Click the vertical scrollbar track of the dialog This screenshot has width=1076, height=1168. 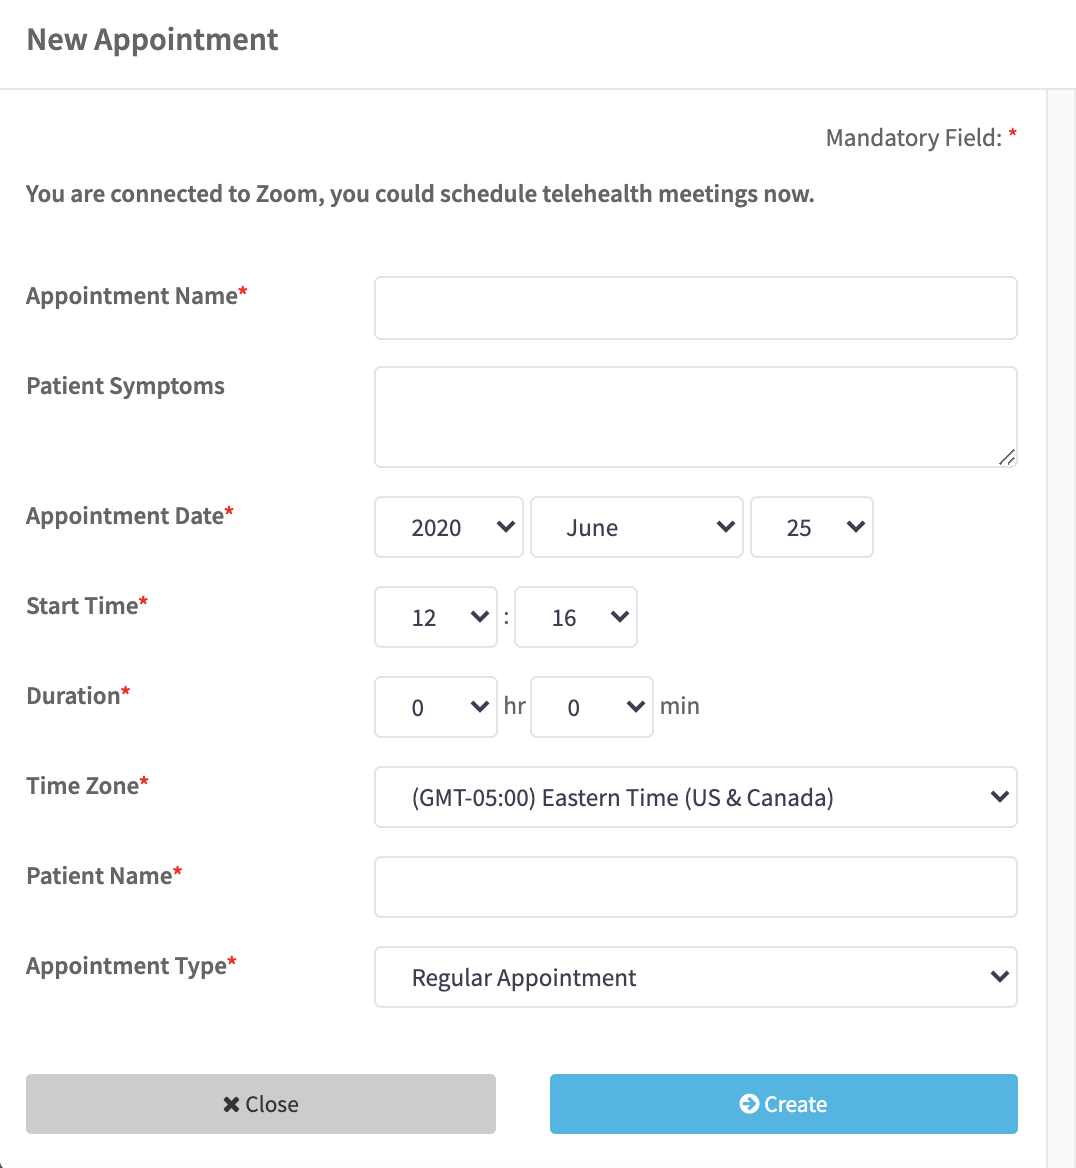1061,626
